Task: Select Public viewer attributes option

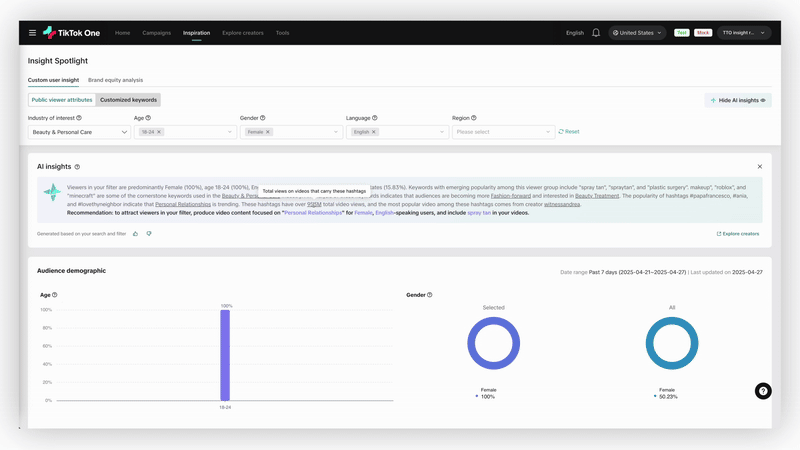Action: [62, 100]
